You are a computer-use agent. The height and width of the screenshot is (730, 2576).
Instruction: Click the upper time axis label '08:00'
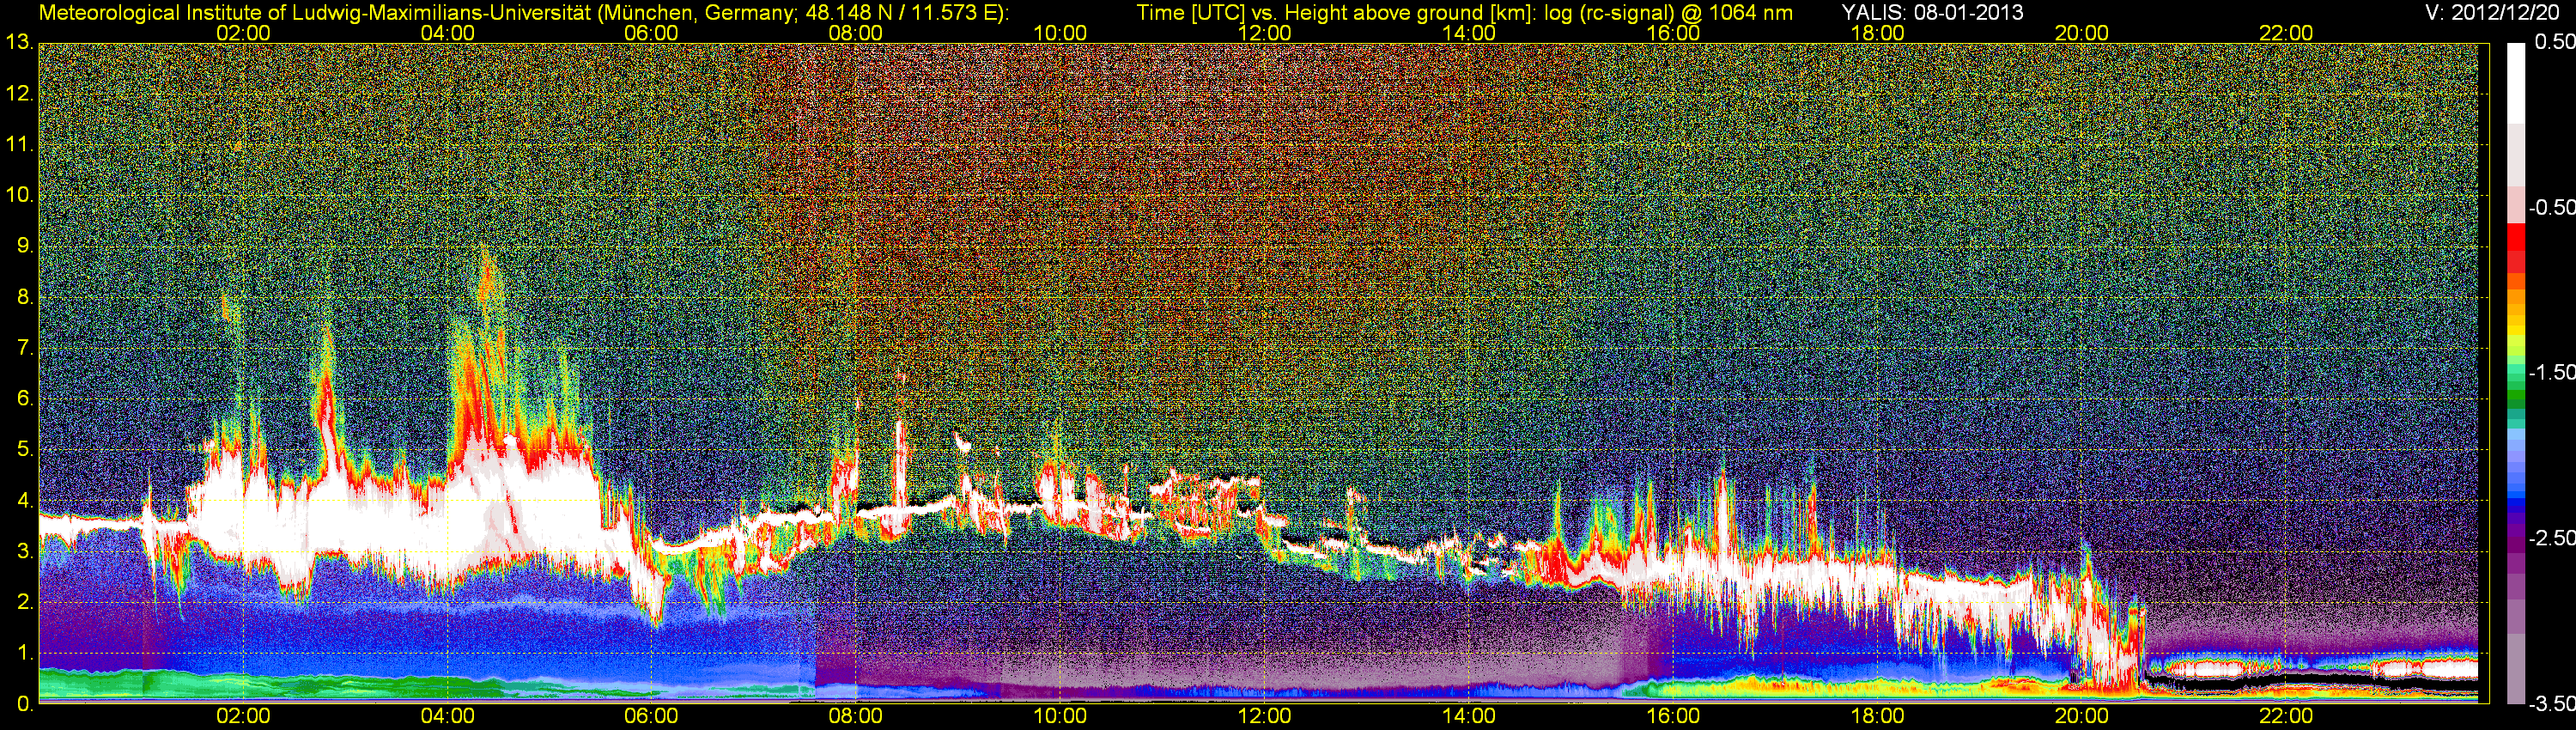[x=856, y=33]
